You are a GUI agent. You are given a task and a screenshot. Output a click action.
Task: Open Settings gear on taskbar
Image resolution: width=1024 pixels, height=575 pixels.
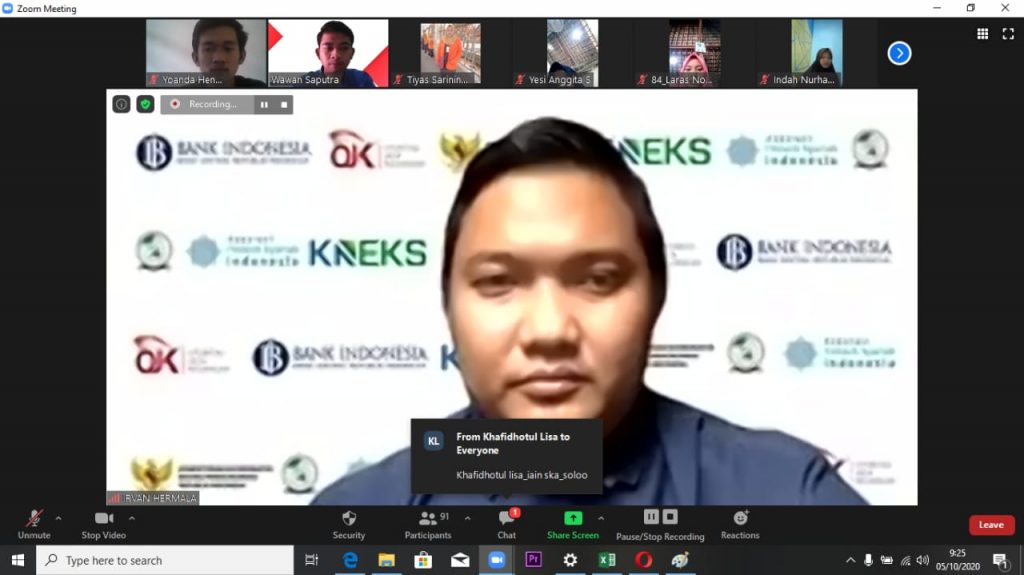click(x=570, y=560)
